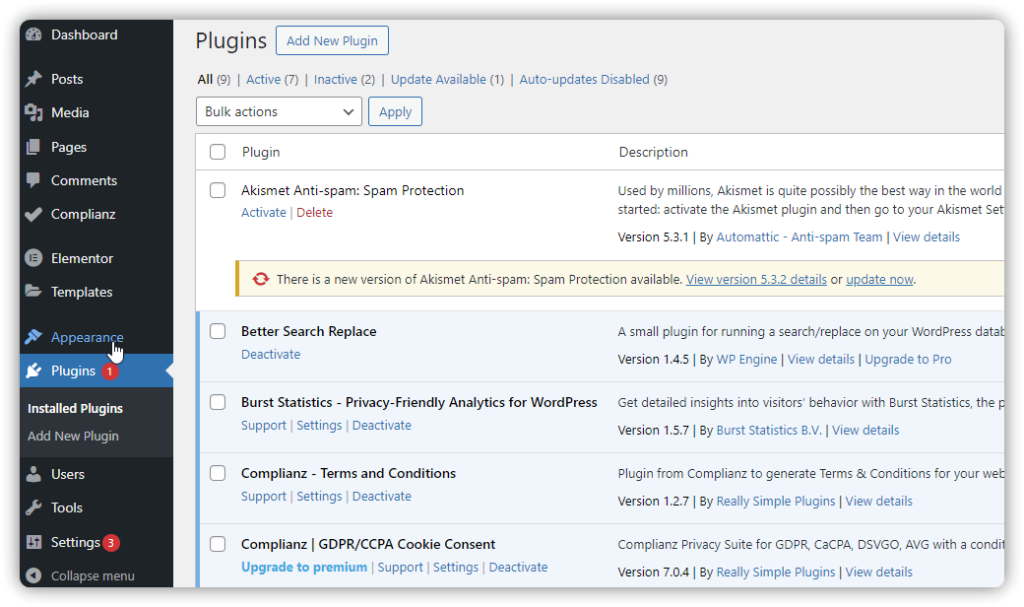Open Dashboard in the sidebar menu
1024x607 pixels.
coord(84,35)
